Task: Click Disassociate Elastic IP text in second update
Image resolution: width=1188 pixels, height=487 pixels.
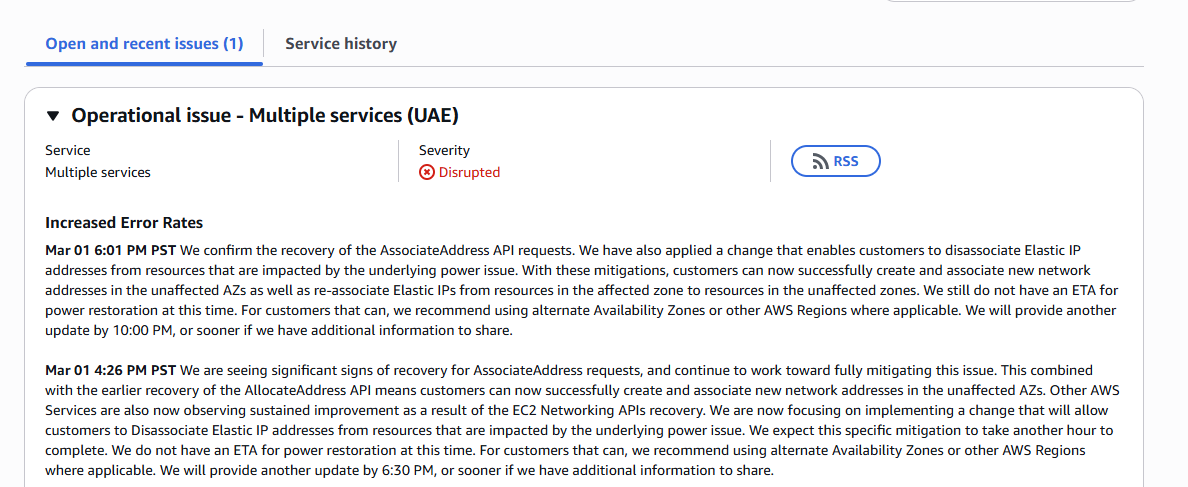Action: pos(193,431)
